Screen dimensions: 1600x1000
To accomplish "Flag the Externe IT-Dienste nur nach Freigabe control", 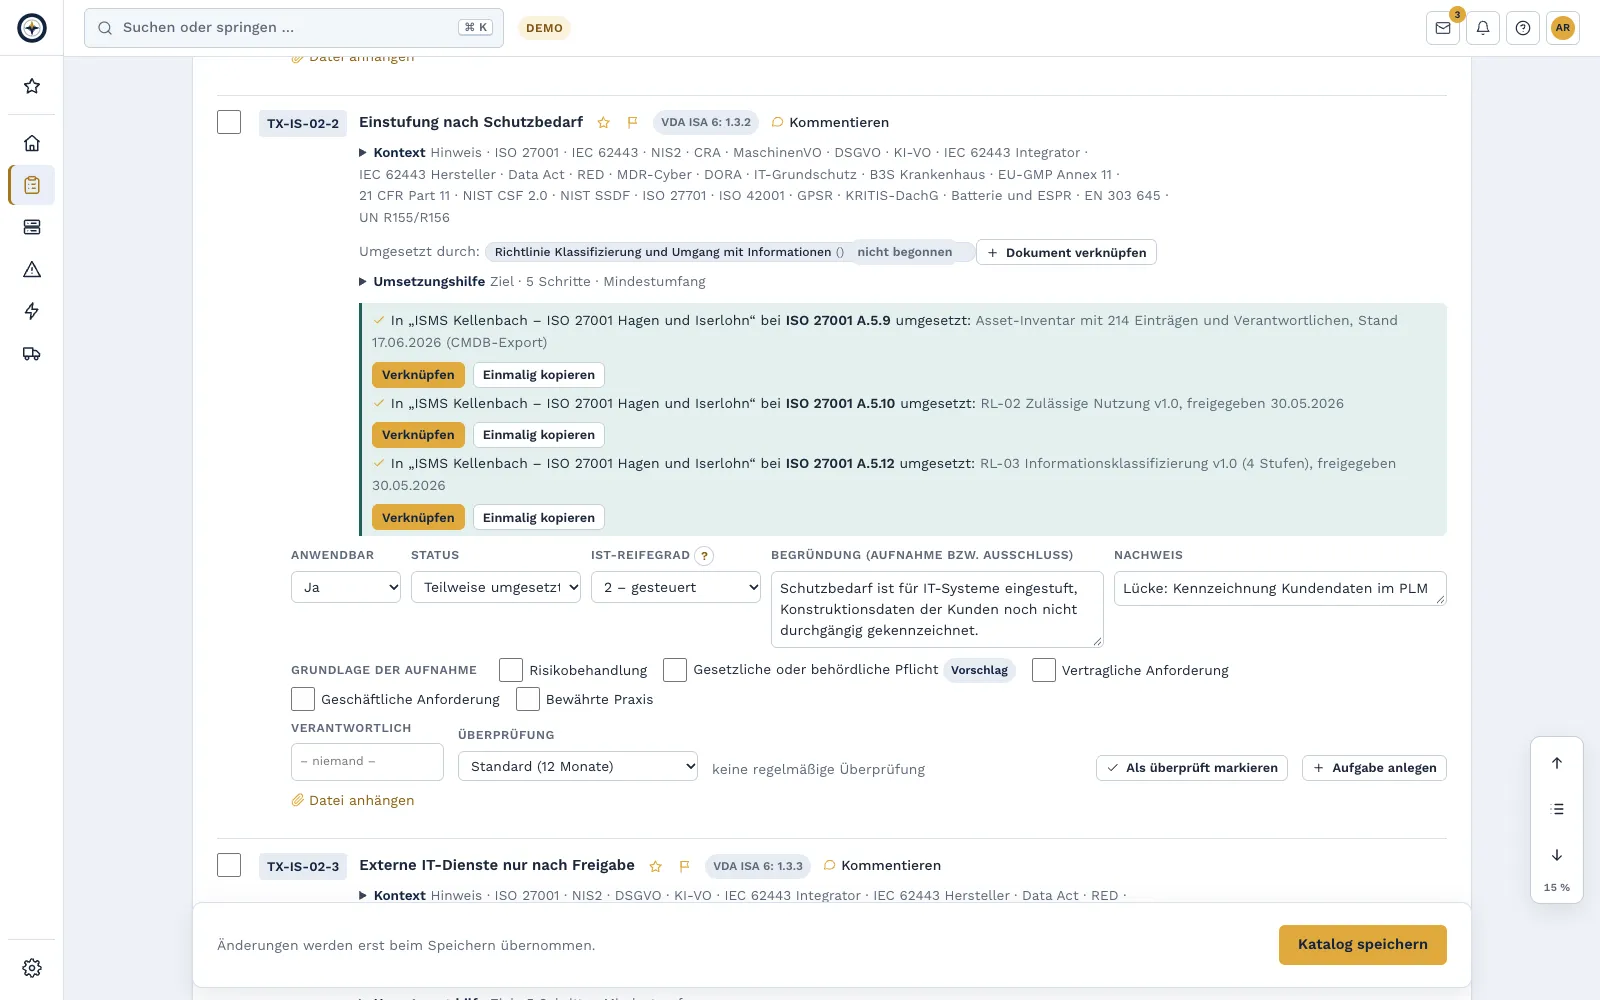I will pyautogui.click(x=684, y=866).
